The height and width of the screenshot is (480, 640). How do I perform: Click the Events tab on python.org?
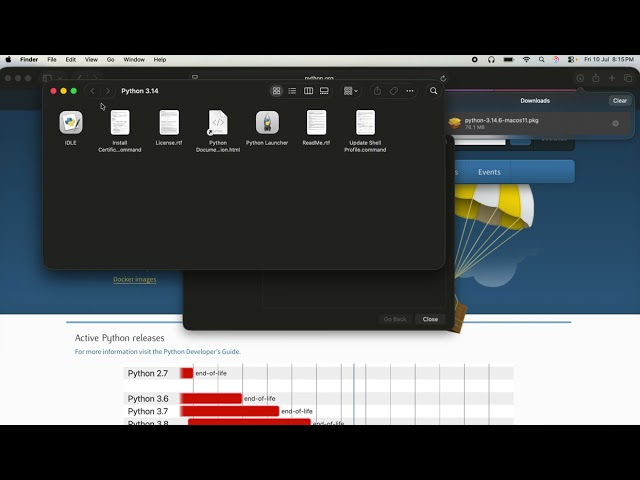(x=489, y=172)
